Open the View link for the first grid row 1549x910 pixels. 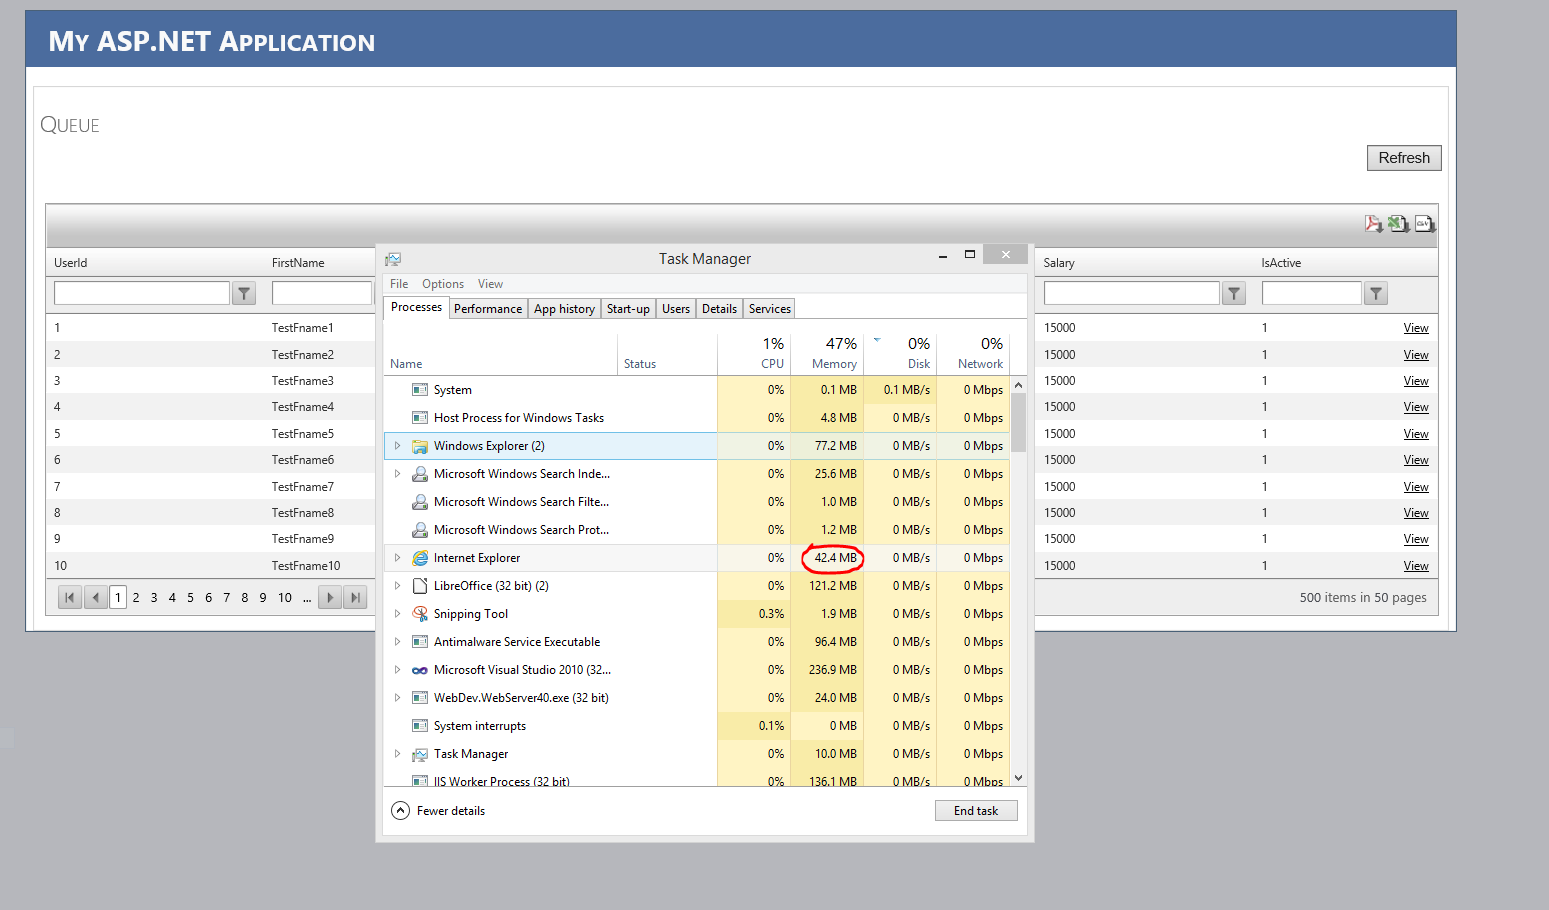point(1416,328)
